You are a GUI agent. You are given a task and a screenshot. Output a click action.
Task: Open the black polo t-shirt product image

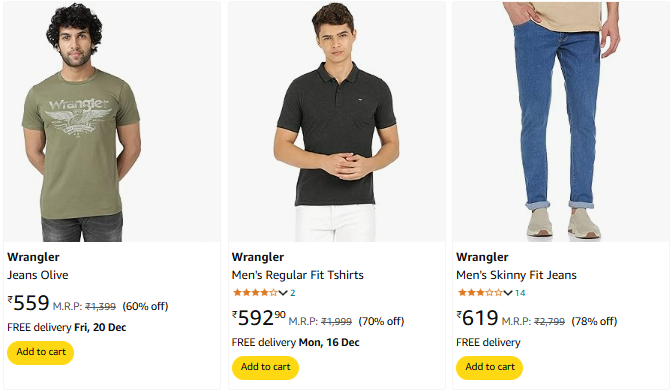click(x=337, y=122)
